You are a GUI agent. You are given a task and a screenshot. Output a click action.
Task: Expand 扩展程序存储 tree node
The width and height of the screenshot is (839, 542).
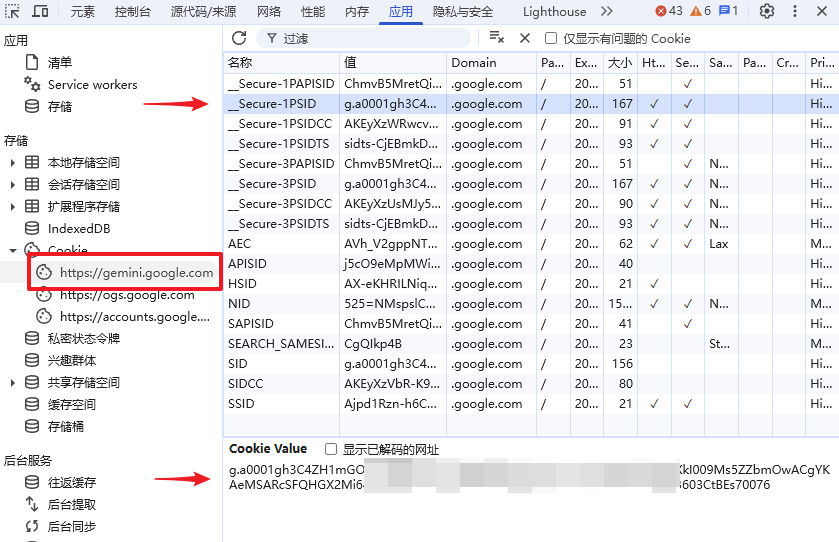pyautogui.click(x=12, y=206)
